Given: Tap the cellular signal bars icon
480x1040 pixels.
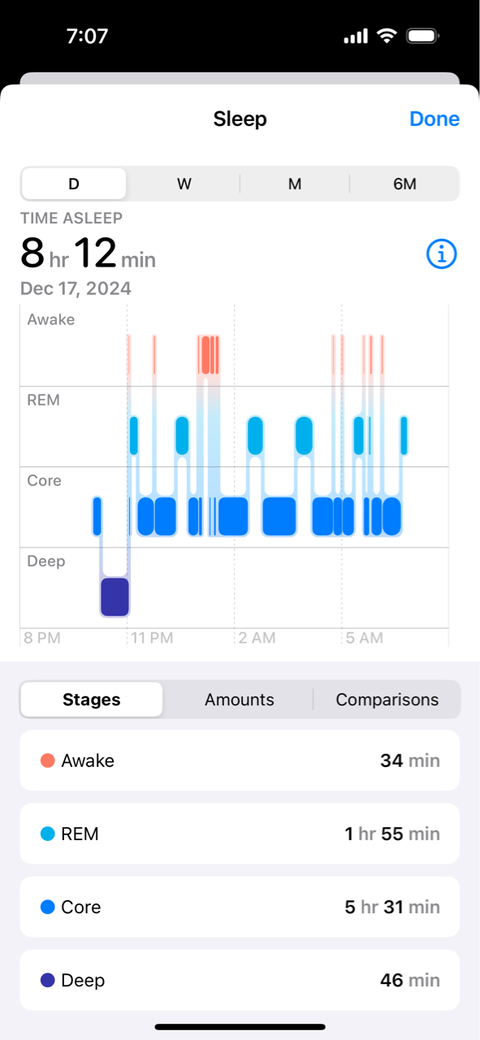Looking at the screenshot, I should click(x=355, y=36).
